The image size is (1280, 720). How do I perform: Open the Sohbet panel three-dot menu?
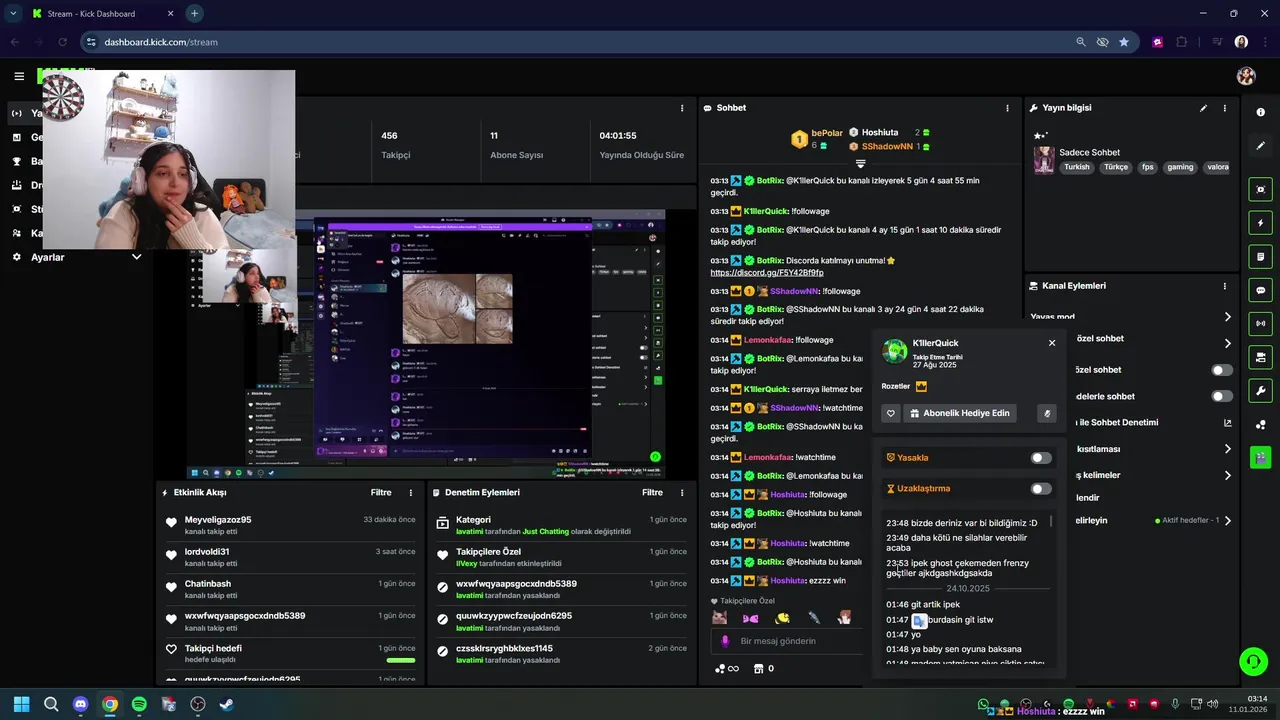[x=1007, y=108]
